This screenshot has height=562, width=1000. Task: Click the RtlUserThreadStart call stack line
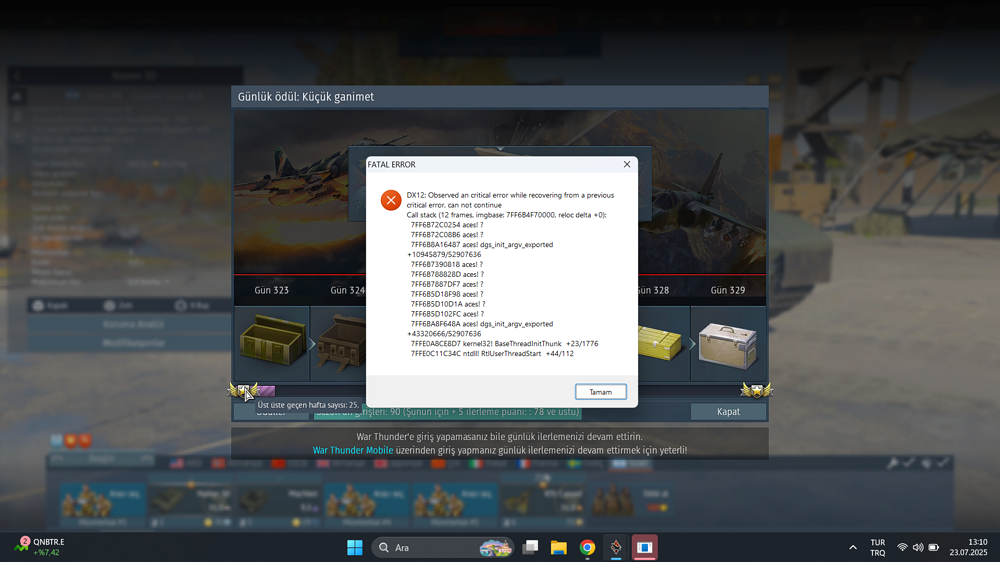coord(492,353)
